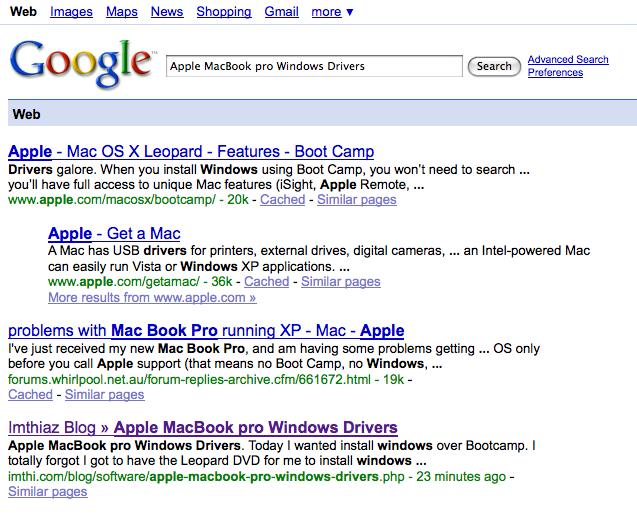The height and width of the screenshot is (515, 637).
Task: View Cached copy of the whirlpool forum result
Action: tap(30, 394)
